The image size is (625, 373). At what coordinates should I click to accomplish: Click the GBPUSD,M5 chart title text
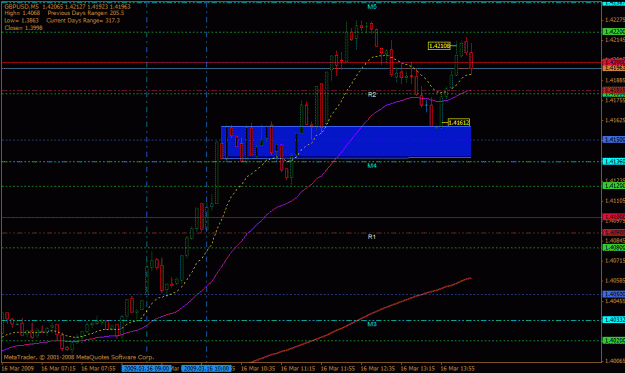coord(22,7)
